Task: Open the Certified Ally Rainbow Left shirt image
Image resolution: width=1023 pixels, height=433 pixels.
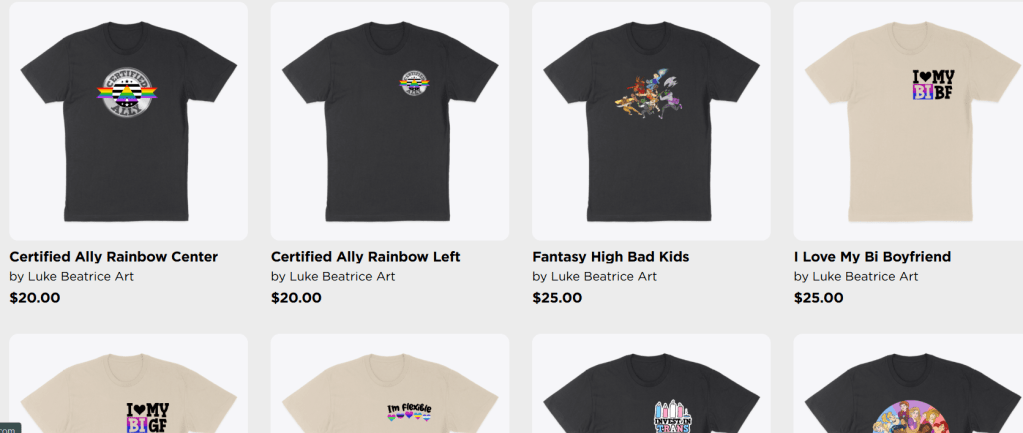Action: (x=390, y=121)
